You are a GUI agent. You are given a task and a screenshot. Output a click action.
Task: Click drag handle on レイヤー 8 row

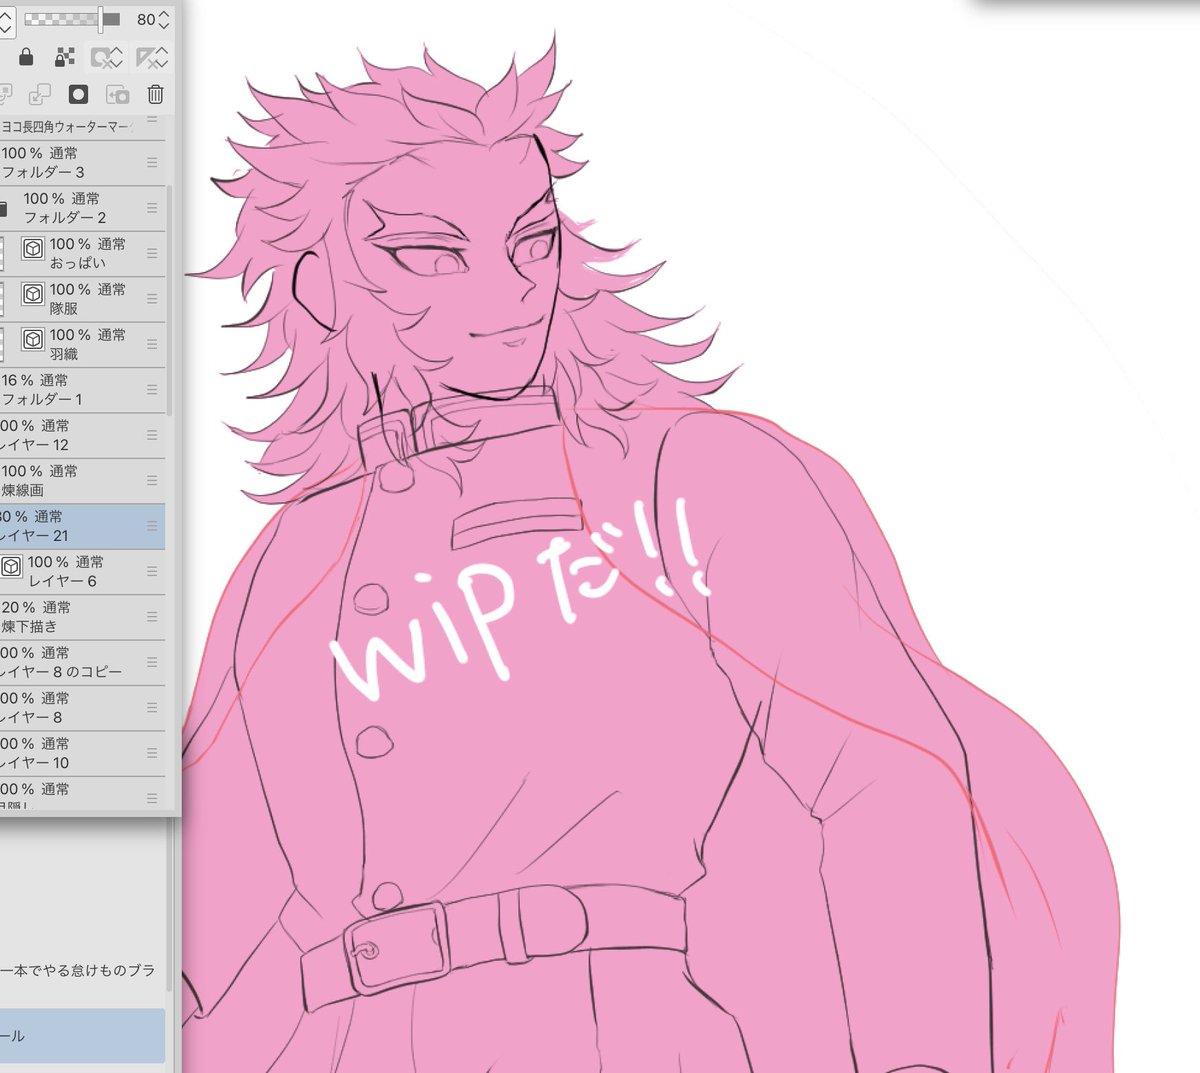tap(152, 707)
